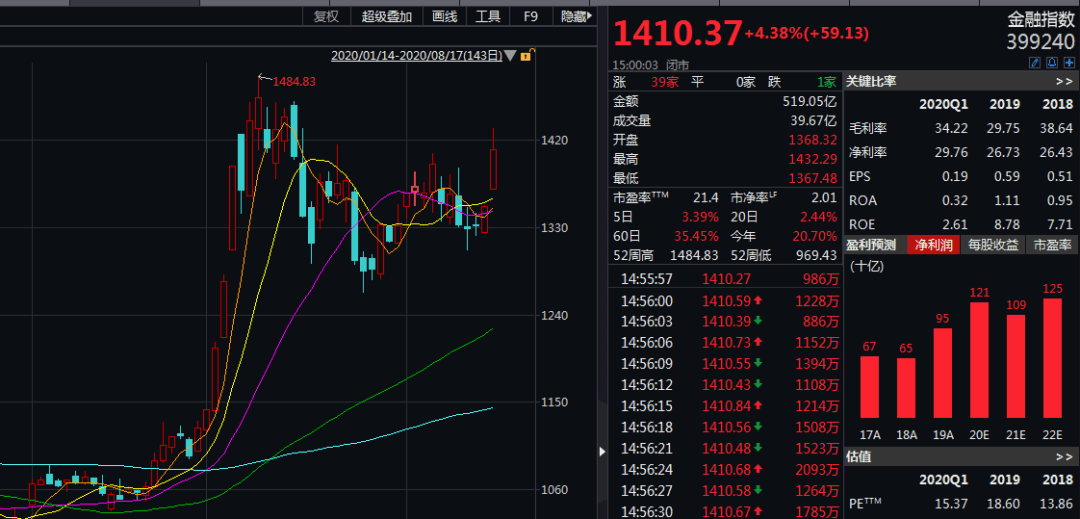Click the 20E profit bar labeled 121
The width and height of the screenshot is (1080, 519).
tap(979, 360)
